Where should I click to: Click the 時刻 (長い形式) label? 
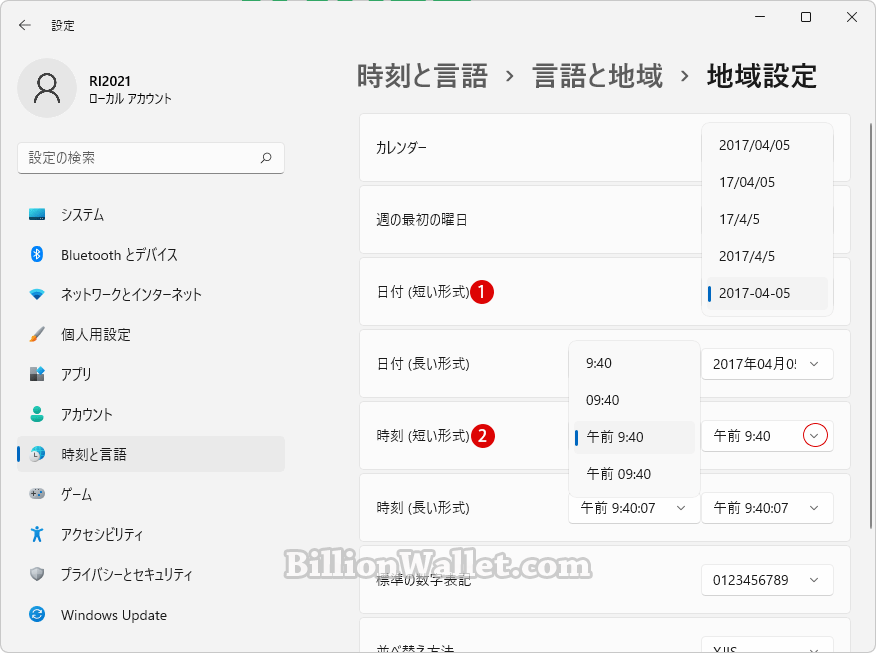[x=423, y=508]
